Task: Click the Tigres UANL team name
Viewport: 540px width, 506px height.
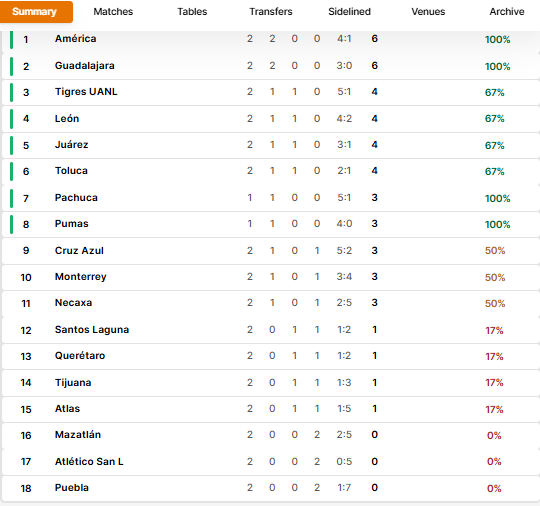Action: (86, 92)
